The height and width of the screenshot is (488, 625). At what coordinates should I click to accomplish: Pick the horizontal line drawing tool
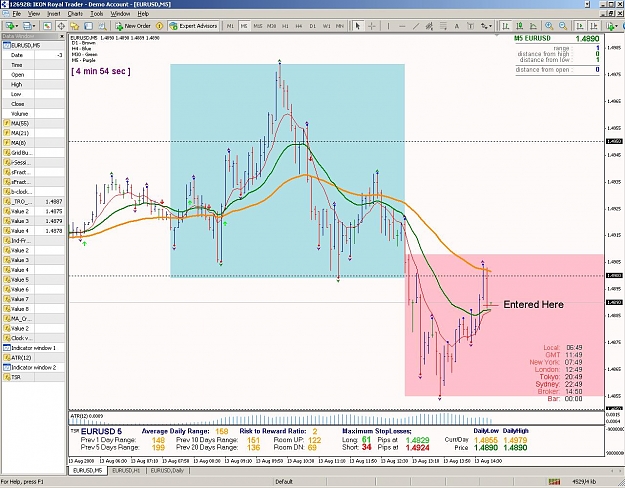(x=402, y=26)
